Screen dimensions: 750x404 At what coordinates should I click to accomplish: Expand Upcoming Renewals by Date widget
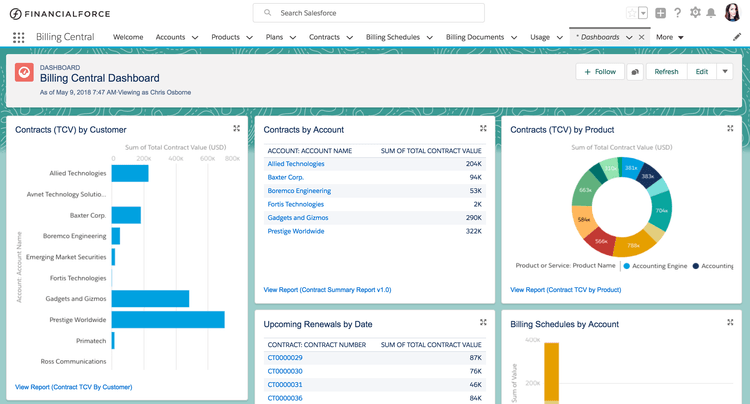click(483, 323)
